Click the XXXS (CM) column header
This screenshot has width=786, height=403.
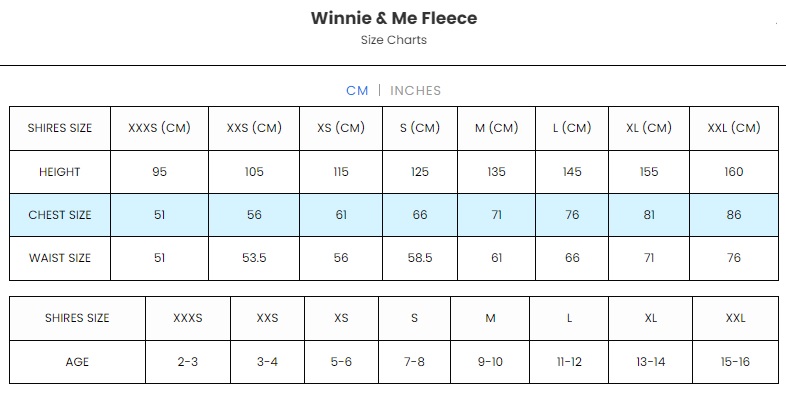[159, 128]
